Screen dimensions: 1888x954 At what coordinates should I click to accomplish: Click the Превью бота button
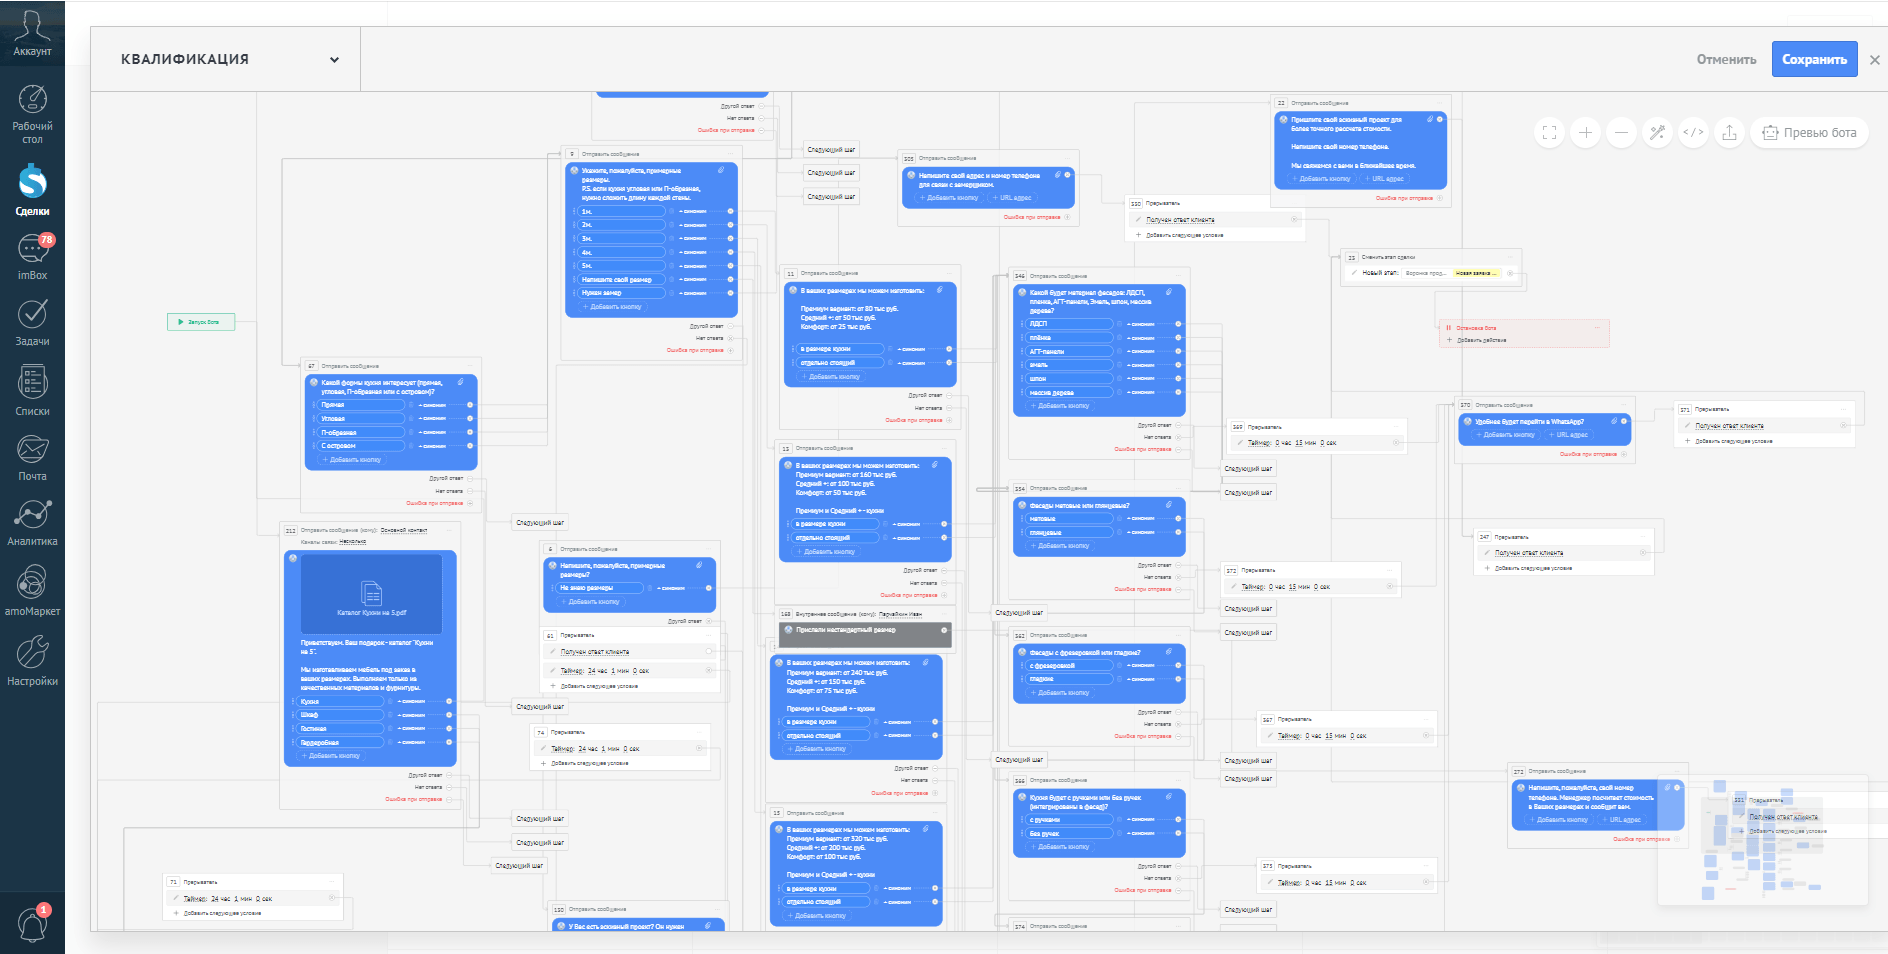coord(1810,132)
